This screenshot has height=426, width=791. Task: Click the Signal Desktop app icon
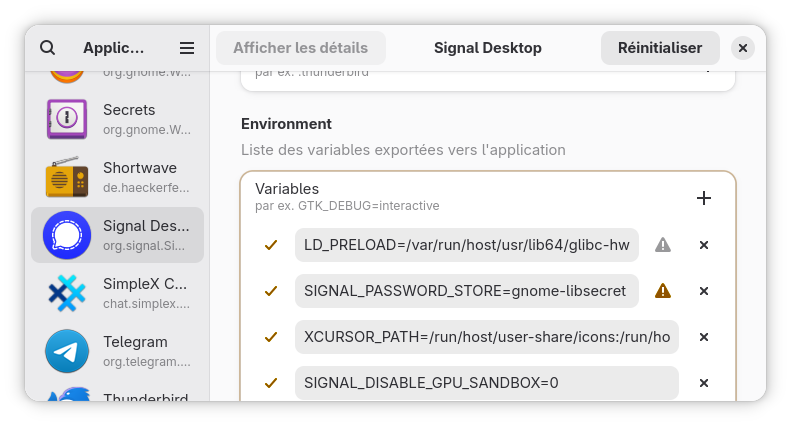pyautogui.click(x=67, y=235)
